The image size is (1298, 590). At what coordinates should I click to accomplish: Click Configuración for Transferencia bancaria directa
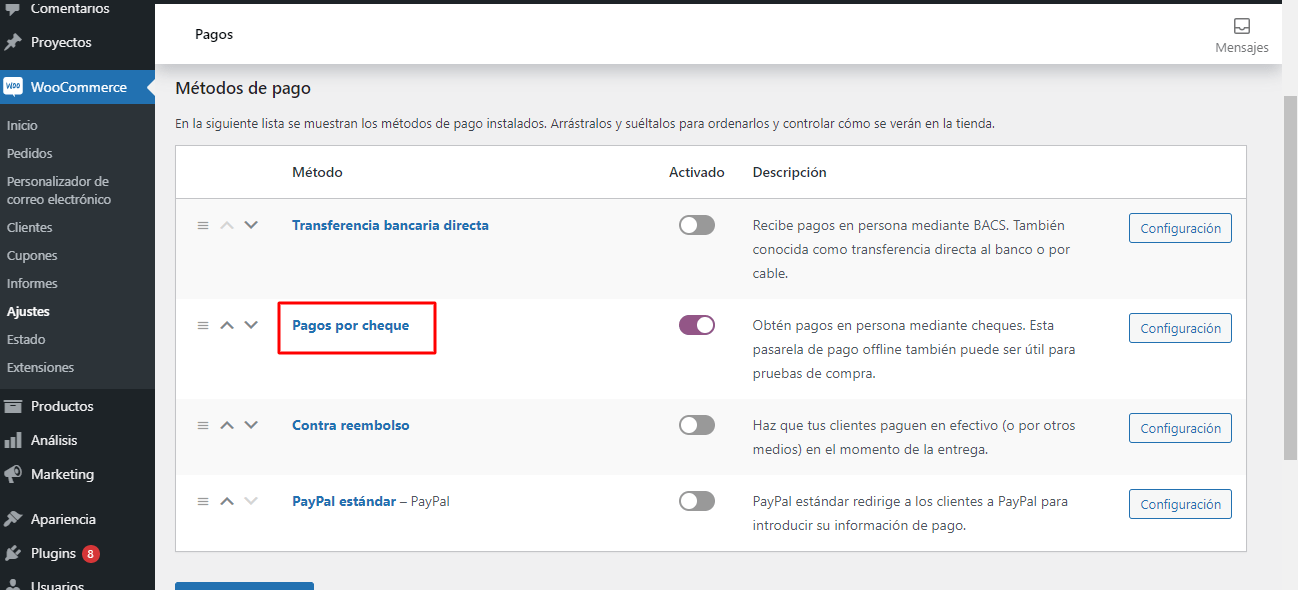(1180, 228)
